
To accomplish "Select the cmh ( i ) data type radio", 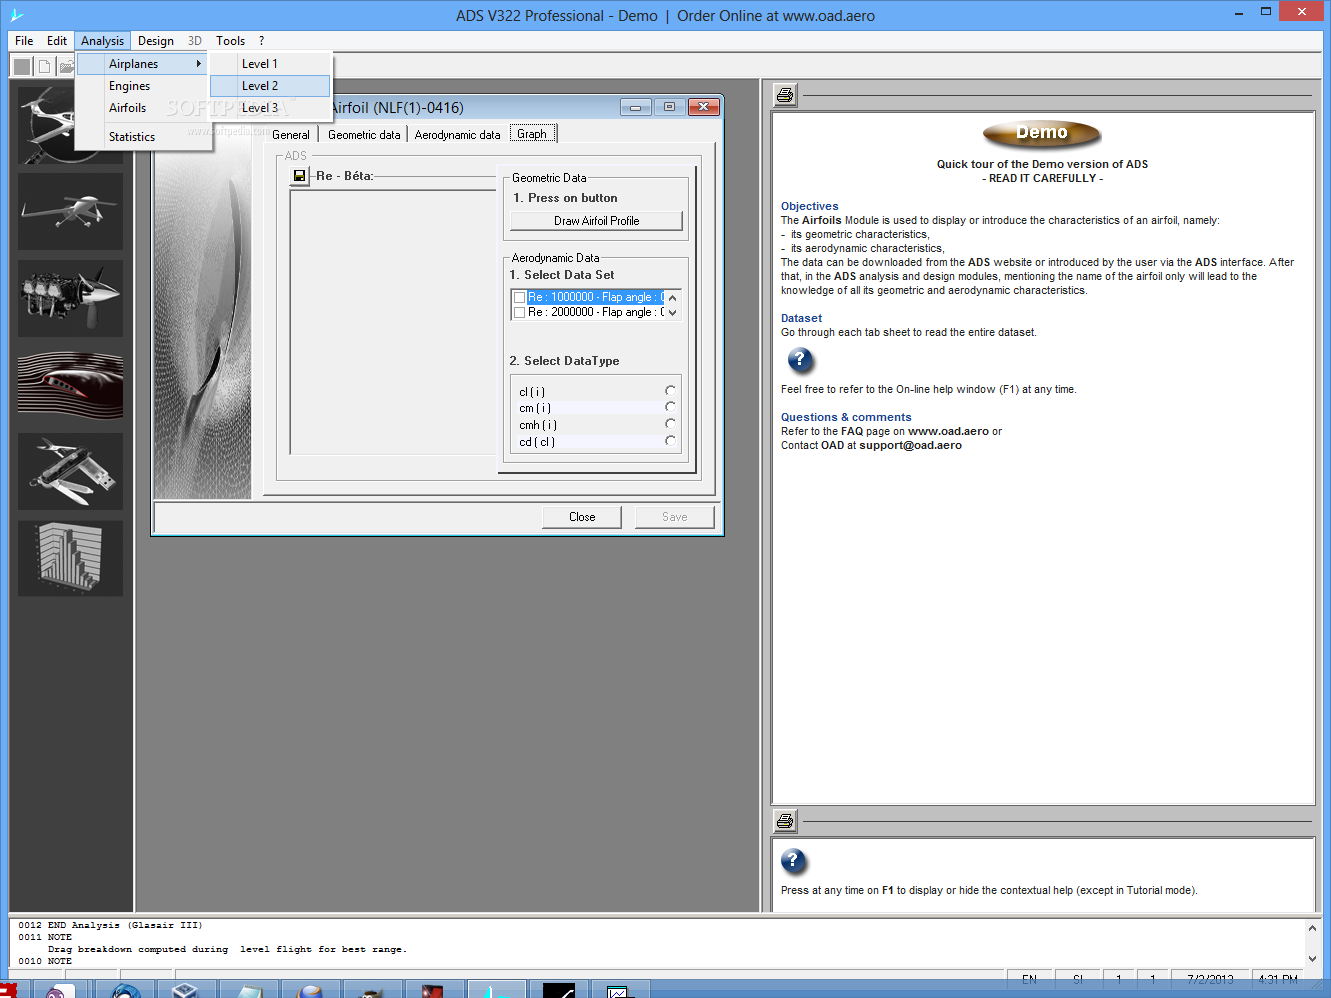I will [670, 424].
